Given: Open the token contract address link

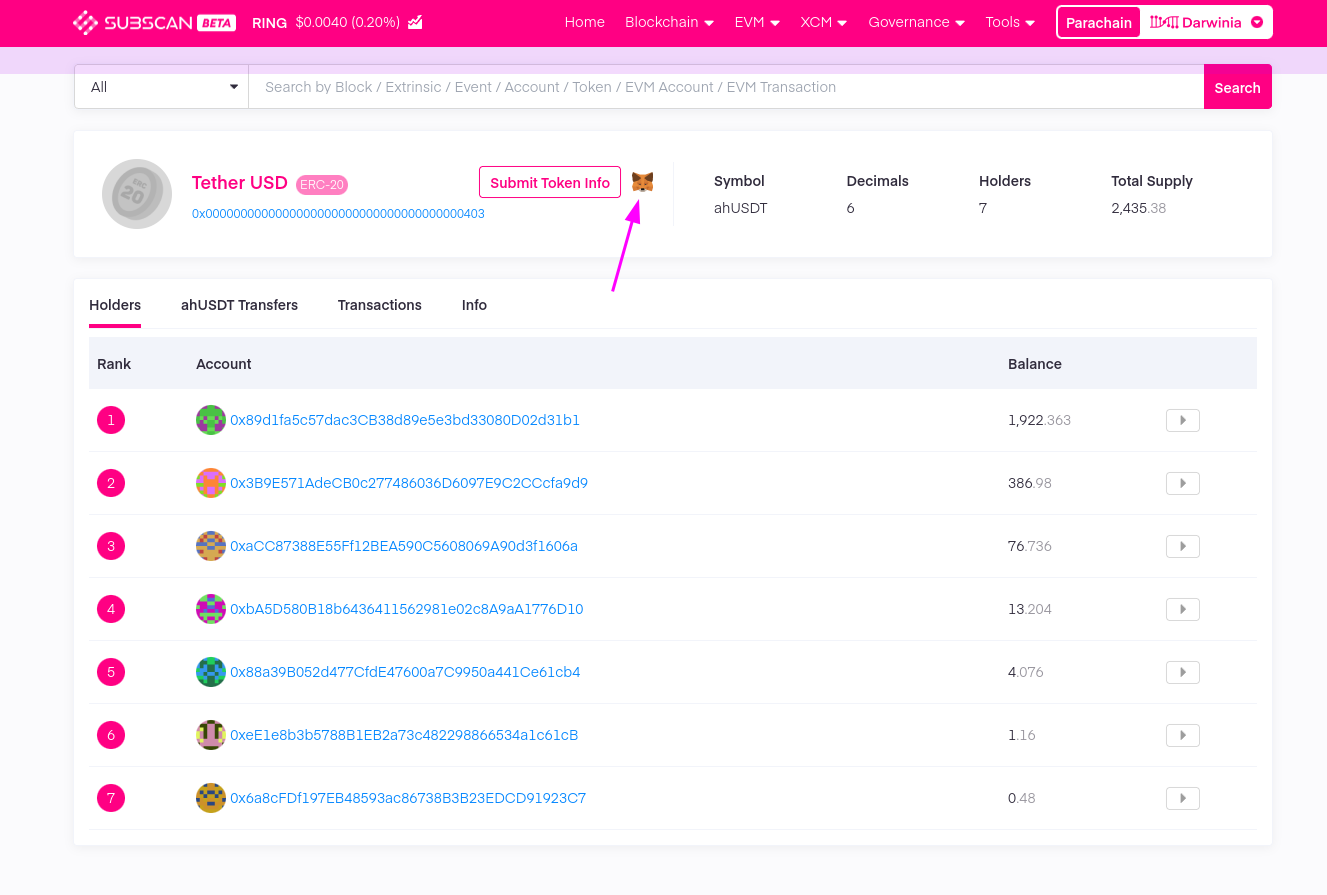Looking at the screenshot, I should [337, 213].
